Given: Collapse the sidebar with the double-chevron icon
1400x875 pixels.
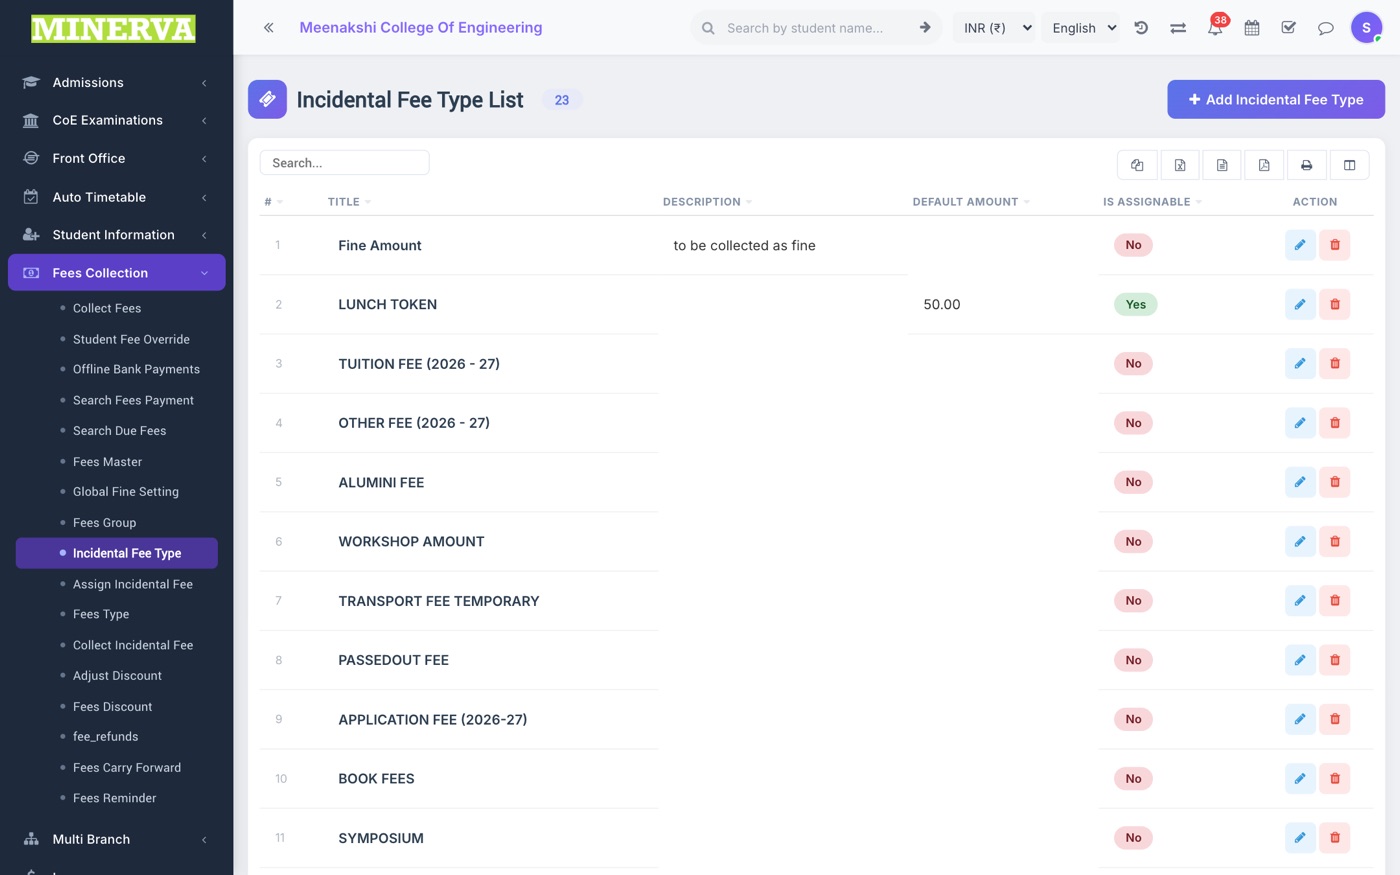Looking at the screenshot, I should pyautogui.click(x=268, y=28).
